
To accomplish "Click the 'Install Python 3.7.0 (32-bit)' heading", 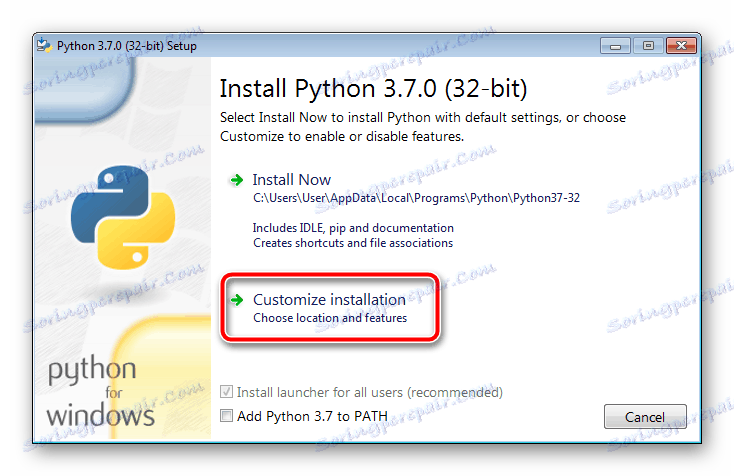I will click(x=374, y=89).
